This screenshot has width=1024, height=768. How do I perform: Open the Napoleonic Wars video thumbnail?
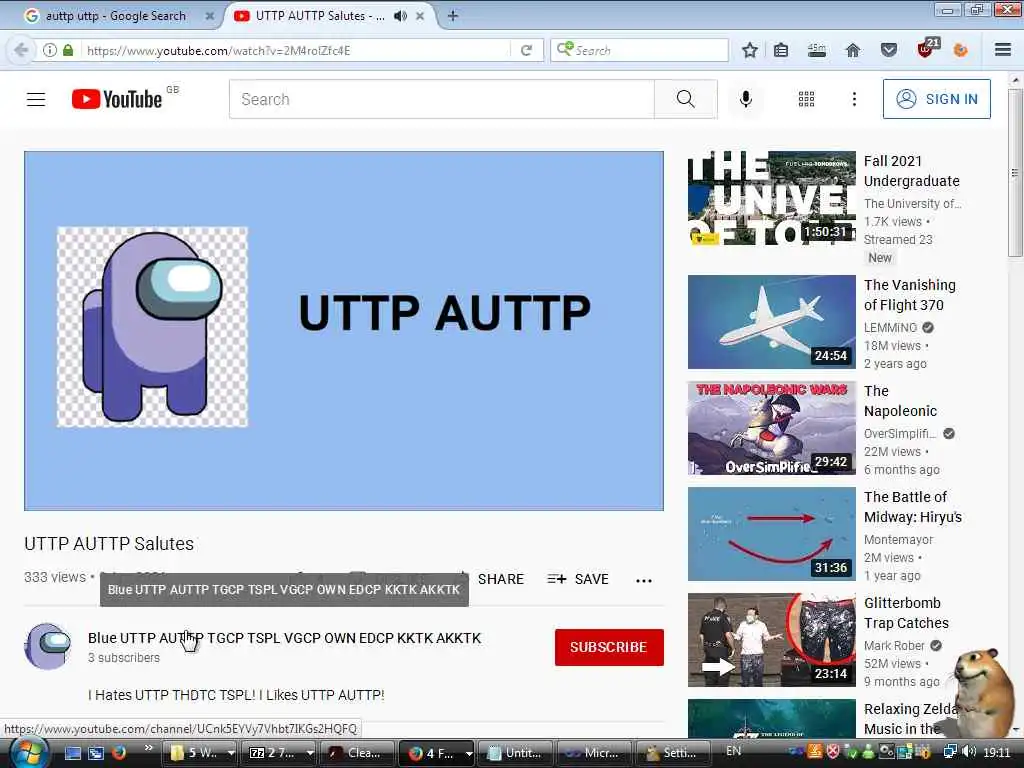[x=771, y=428]
